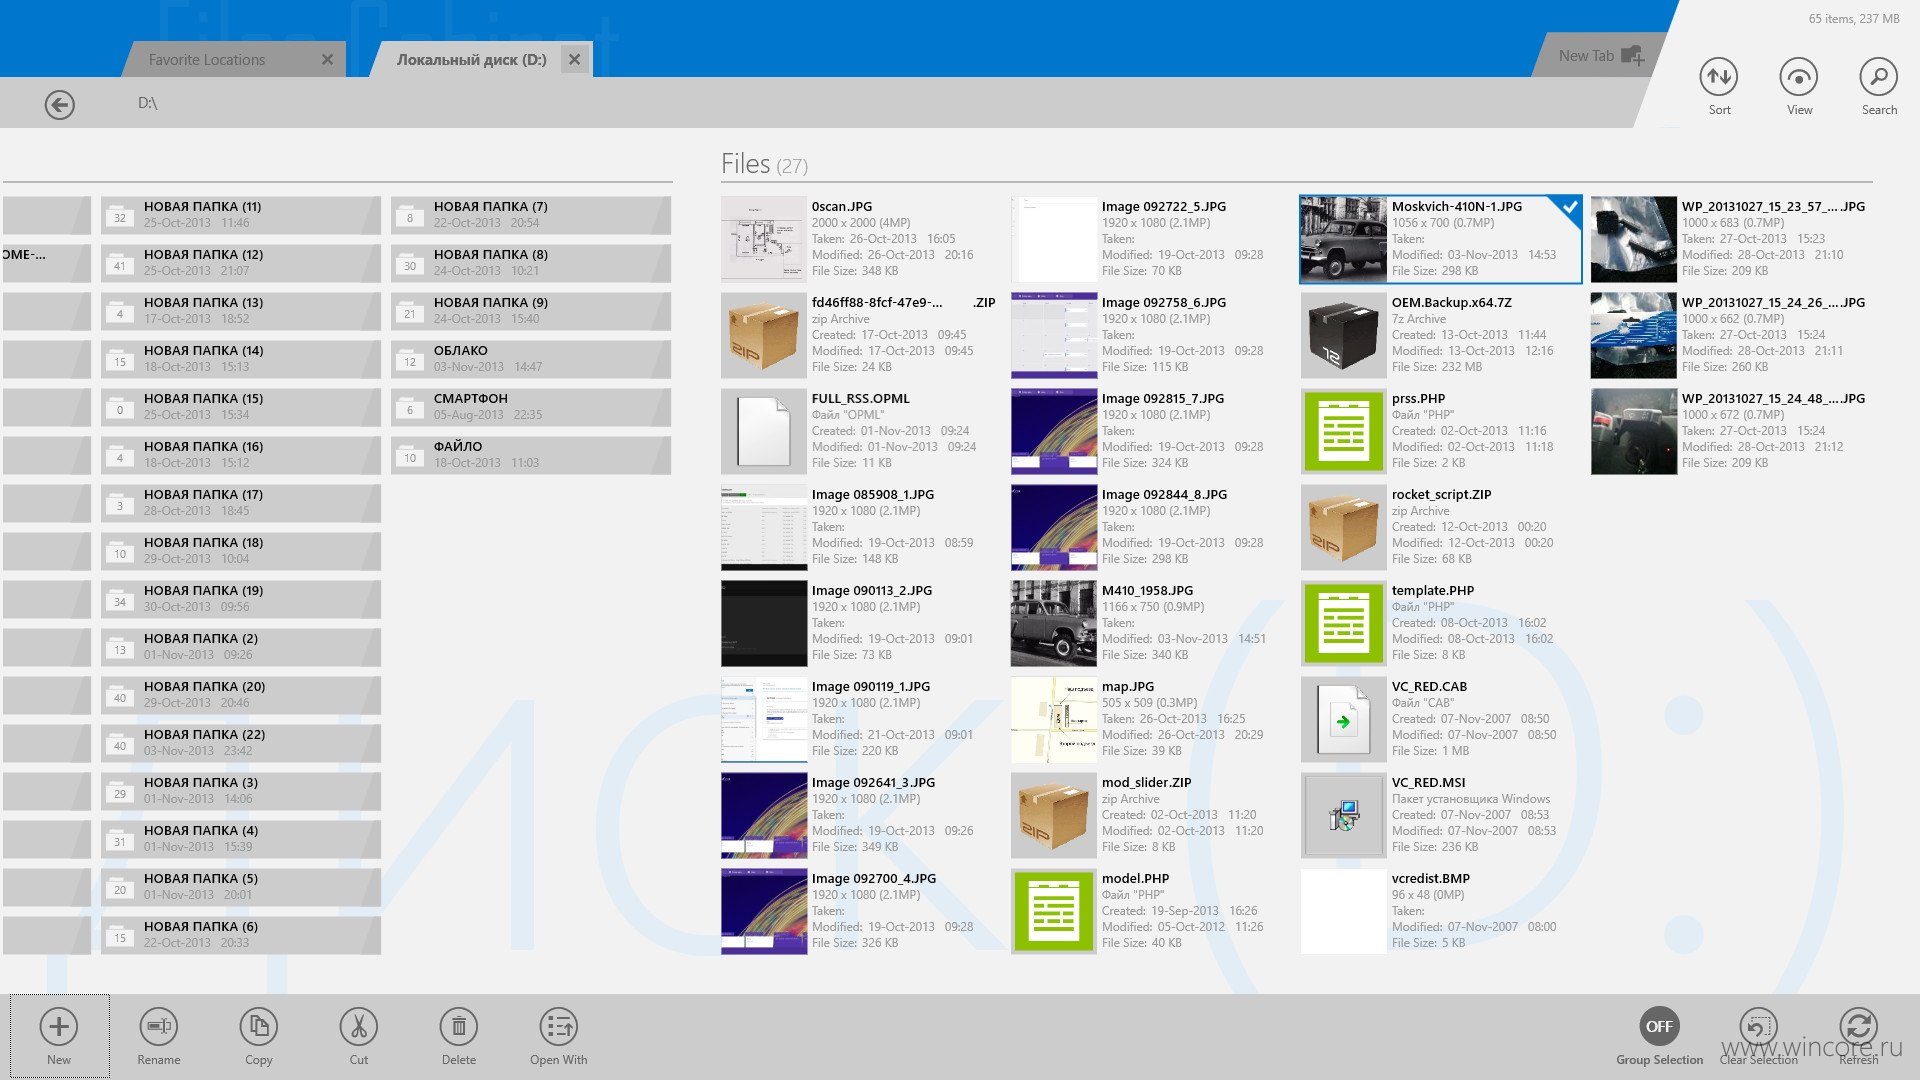Open folder НОВАЯ ПАПКА (12)
This screenshot has height=1080, width=1920.
[x=241, y=263]
